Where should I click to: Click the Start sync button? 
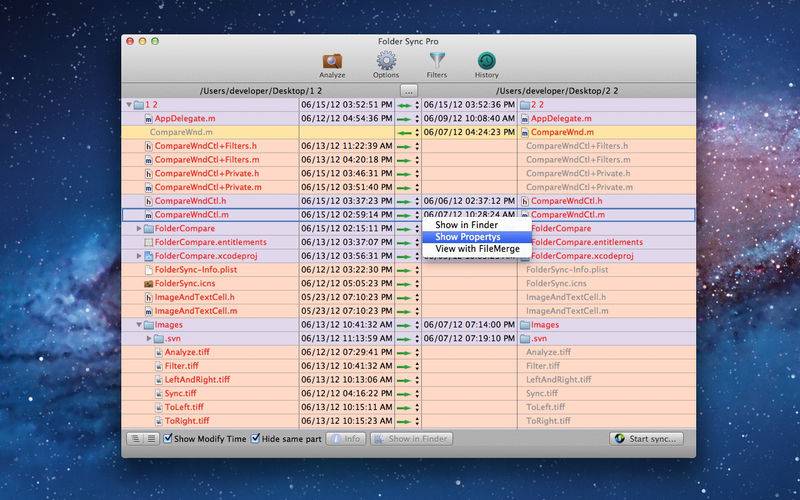click(646, 439)
